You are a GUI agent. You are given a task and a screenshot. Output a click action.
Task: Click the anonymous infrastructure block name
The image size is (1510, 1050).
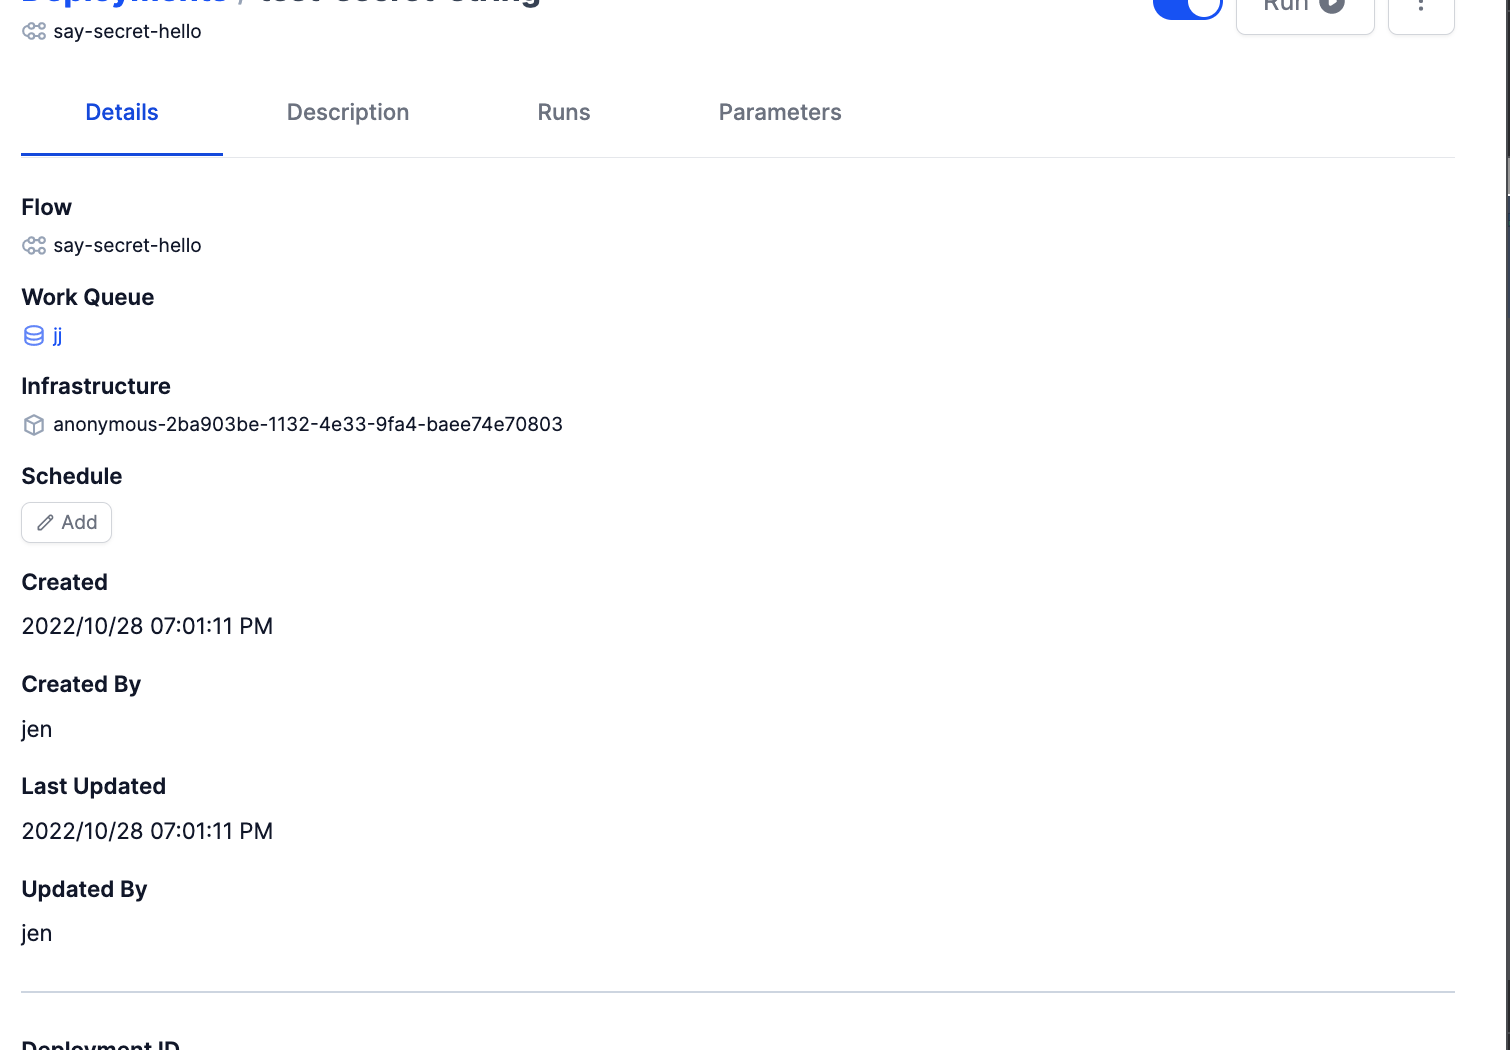tap(309, 424)
